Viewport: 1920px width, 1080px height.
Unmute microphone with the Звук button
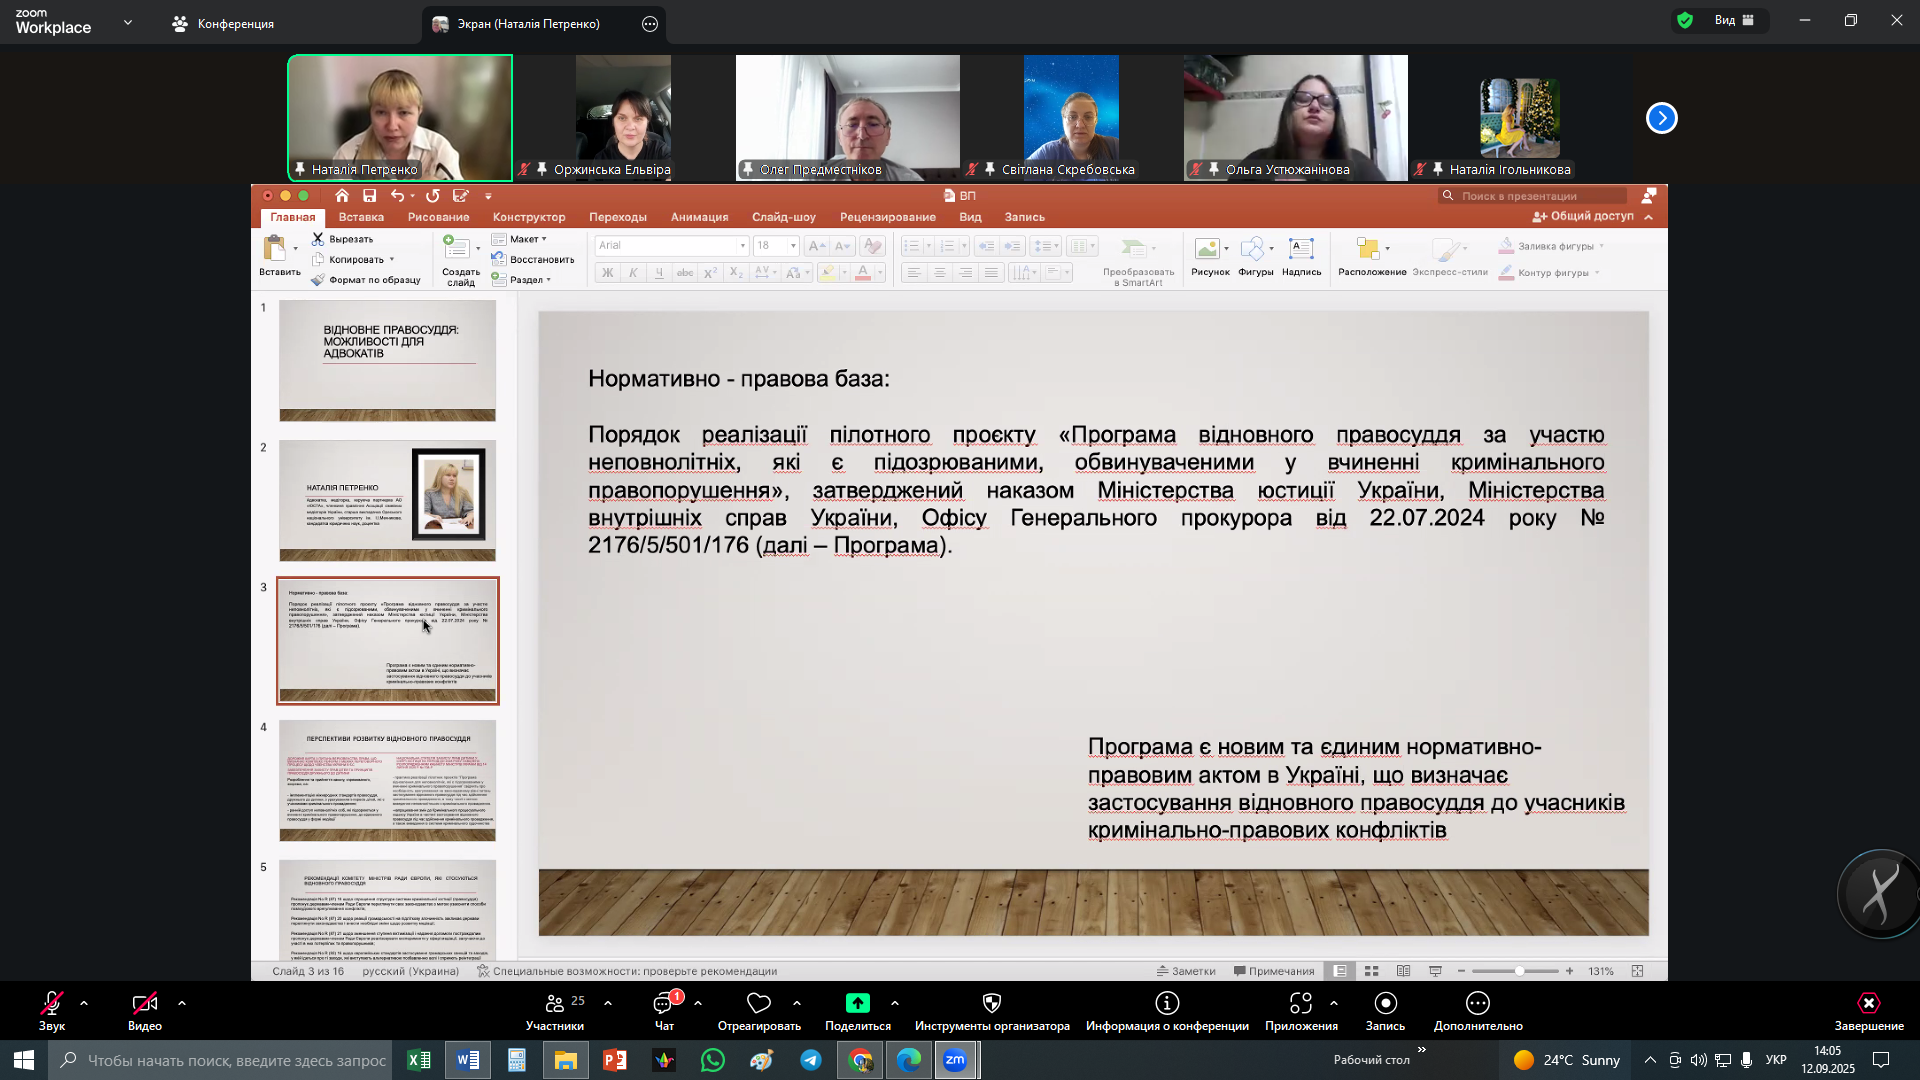(52, 1004)
